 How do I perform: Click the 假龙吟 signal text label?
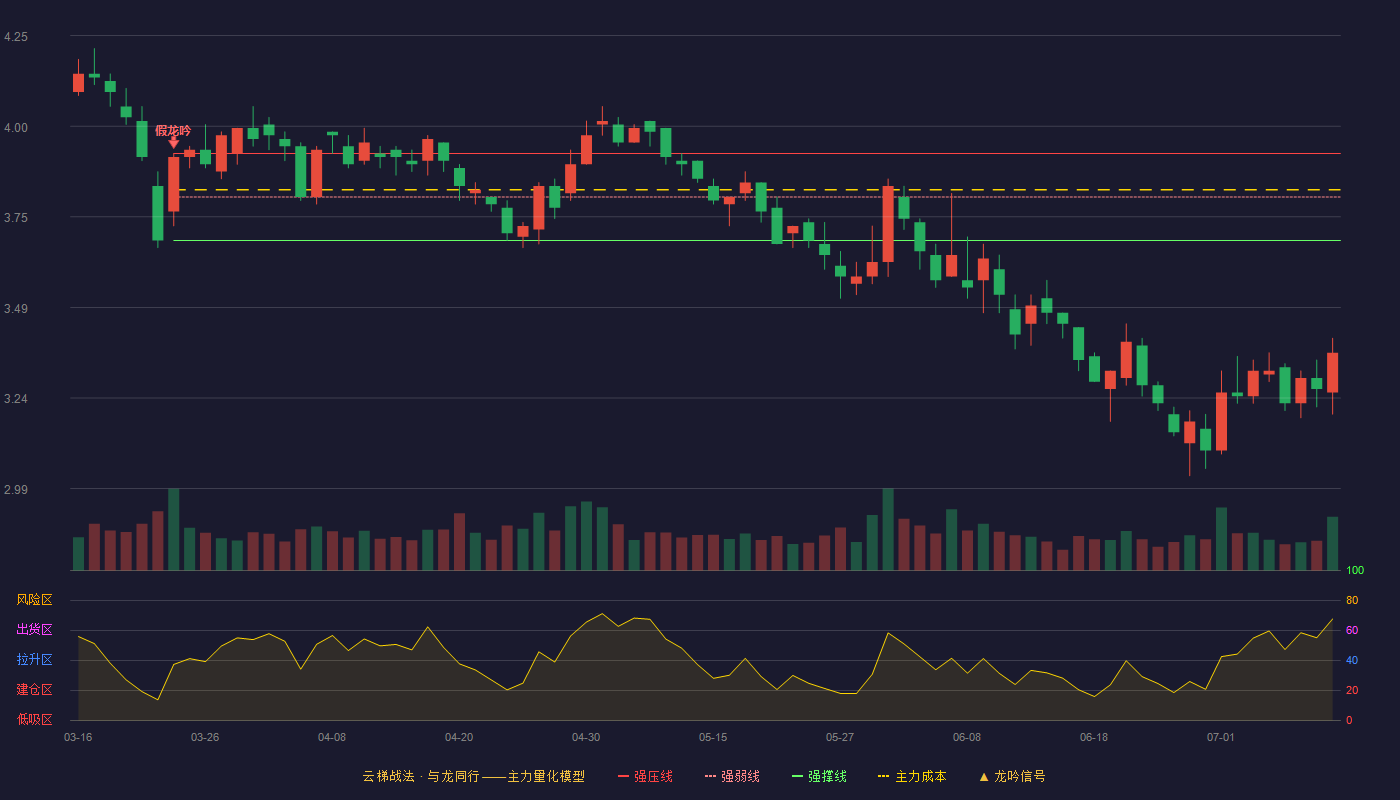click(x=173, y=131)
